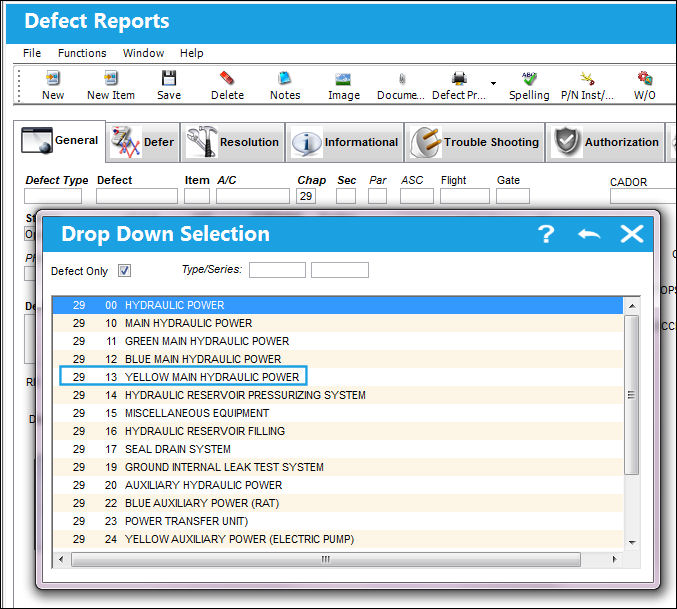Open the File menu
The height and width of the screenshot is (609, 677).
pyautogui.click(x=32, y=53)
